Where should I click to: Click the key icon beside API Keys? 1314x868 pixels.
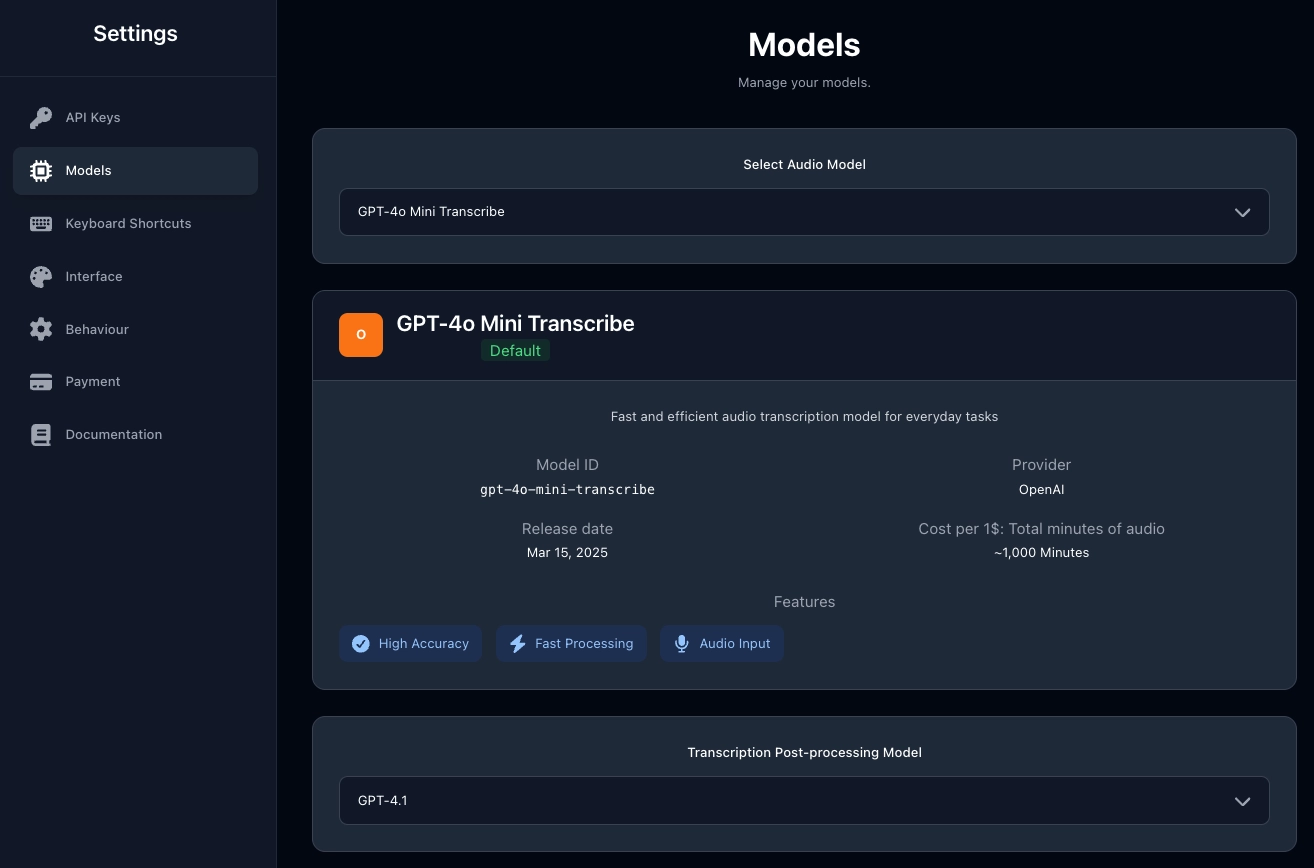click(40, 117)
